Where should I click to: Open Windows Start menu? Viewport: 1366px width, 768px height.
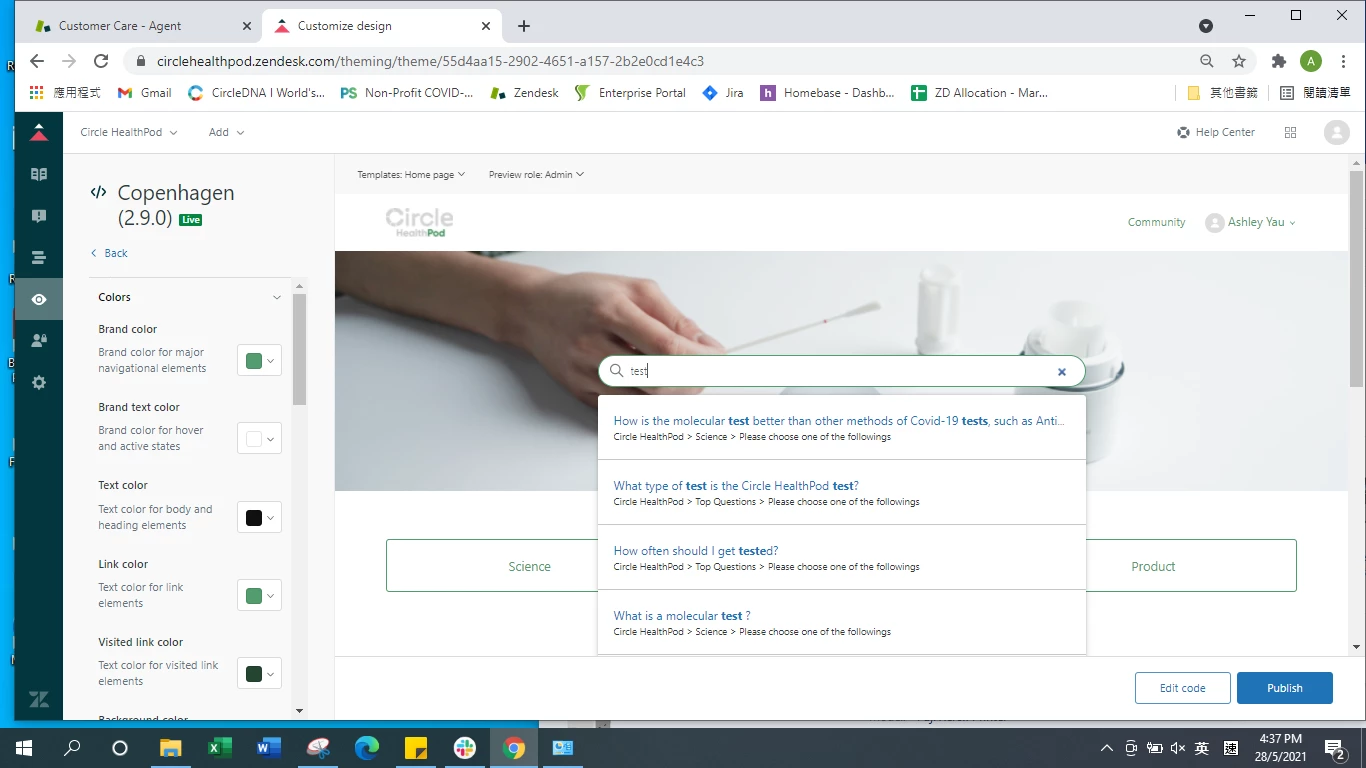[24, 748]
